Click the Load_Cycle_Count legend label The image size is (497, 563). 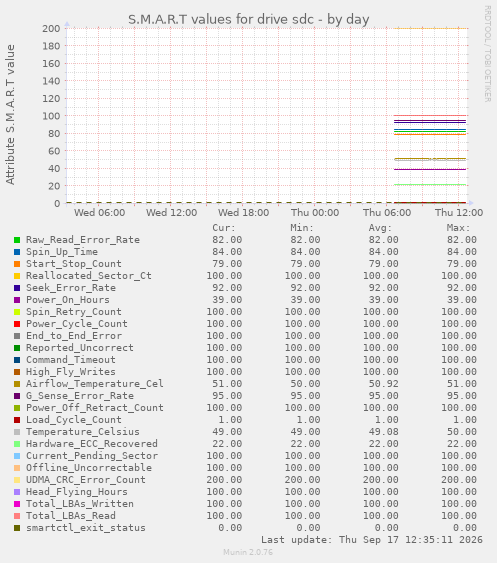pyautogui.click(x=74, y=420)
